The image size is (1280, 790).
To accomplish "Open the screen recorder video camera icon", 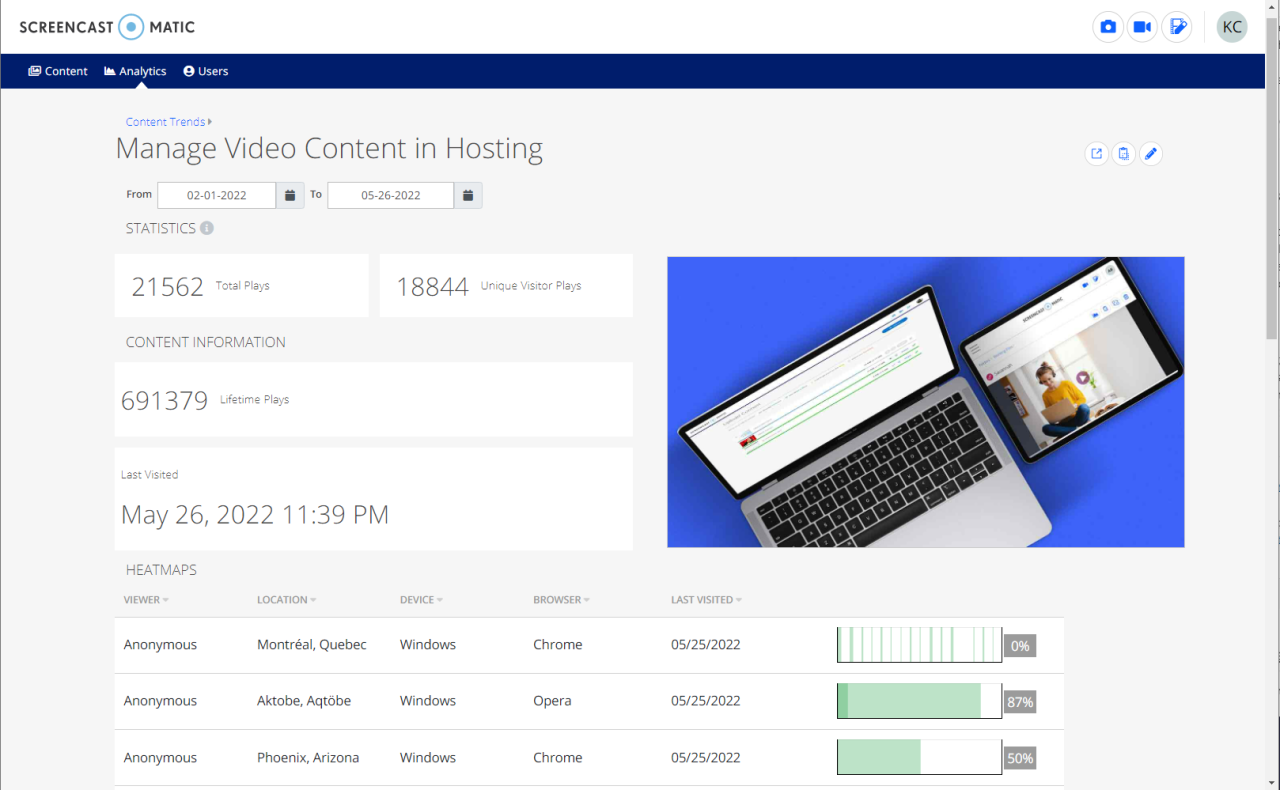I will 1142,27.
